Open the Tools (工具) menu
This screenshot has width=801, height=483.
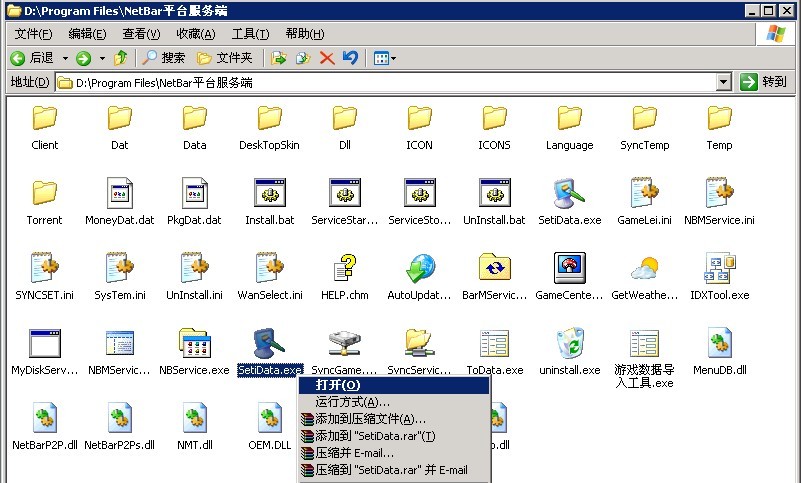click(x=250, y=34)
